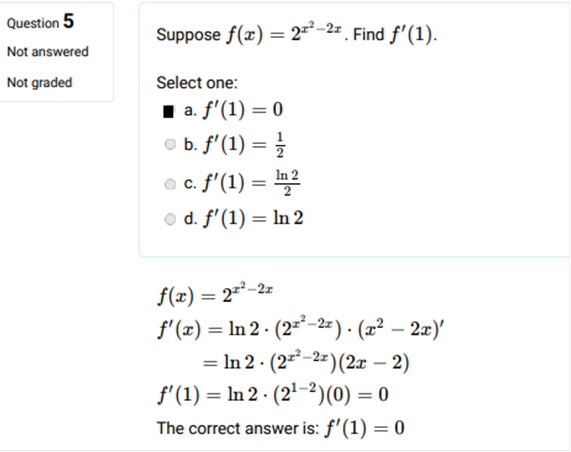Click the 'Not graded' status text
The width and height of the screenshot is (571, 452).
[39, 83]
